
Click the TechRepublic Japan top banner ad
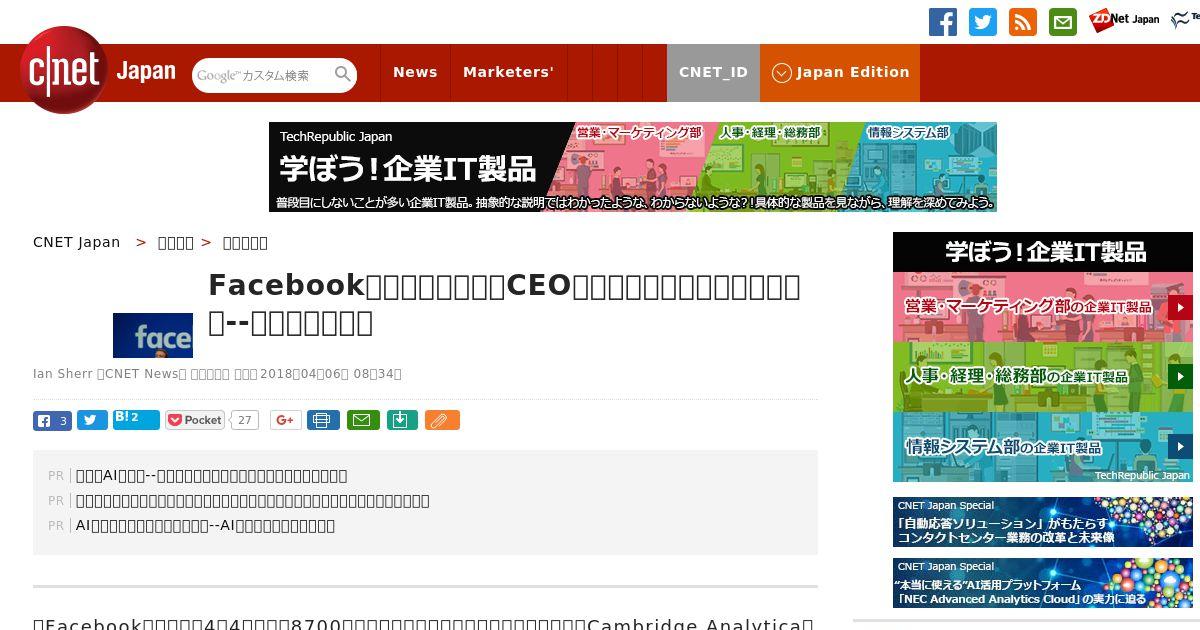(633, 167)
